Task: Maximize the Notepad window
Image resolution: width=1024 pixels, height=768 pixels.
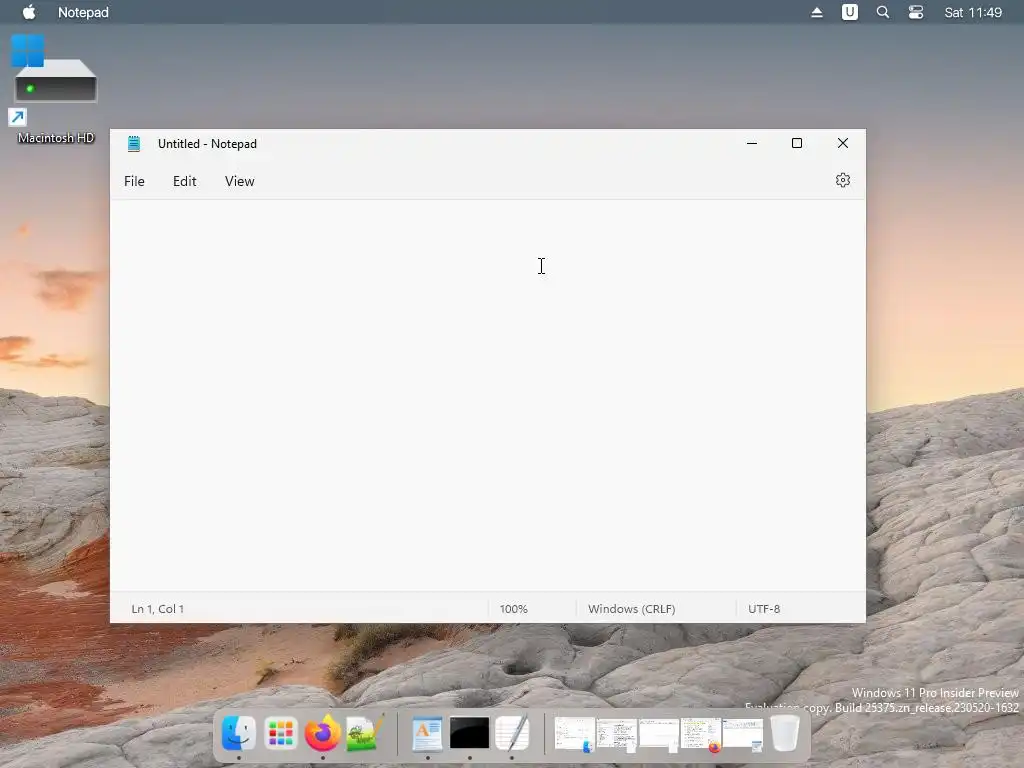Action: pos(797,143)
